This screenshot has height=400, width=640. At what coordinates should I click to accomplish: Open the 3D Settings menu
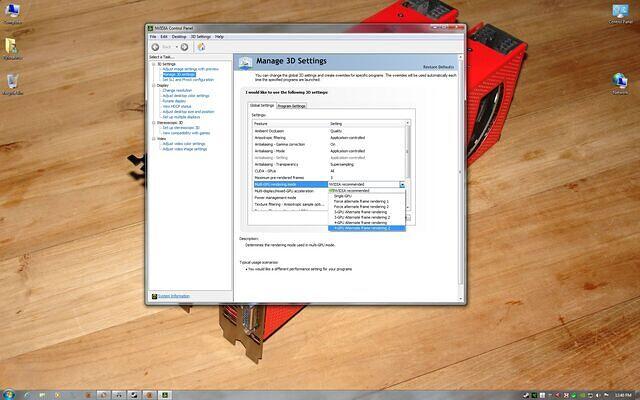(201, 36)
